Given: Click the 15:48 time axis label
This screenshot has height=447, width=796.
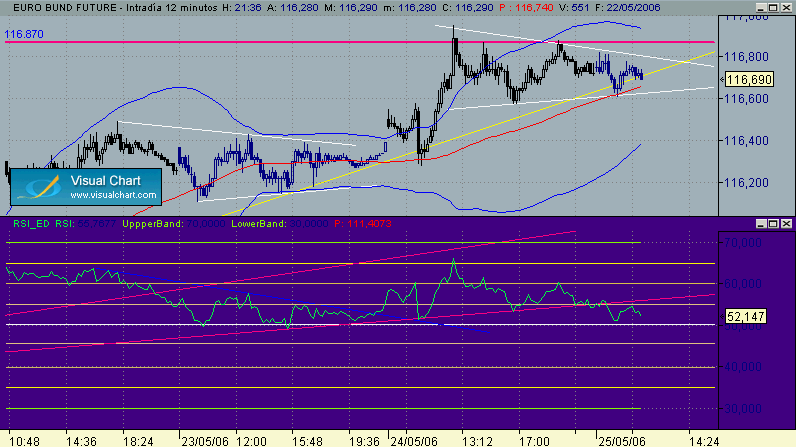Looking at the screenshot, I should point(308,441).
